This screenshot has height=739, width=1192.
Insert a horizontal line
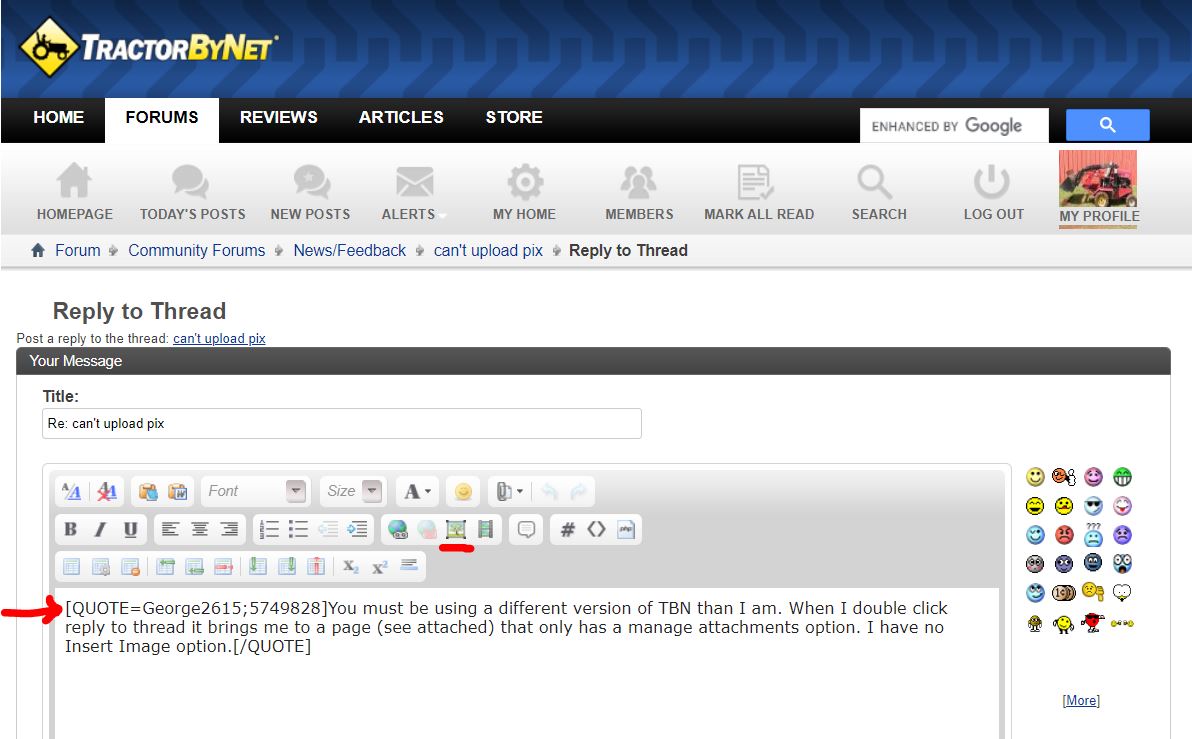point(409,565)
